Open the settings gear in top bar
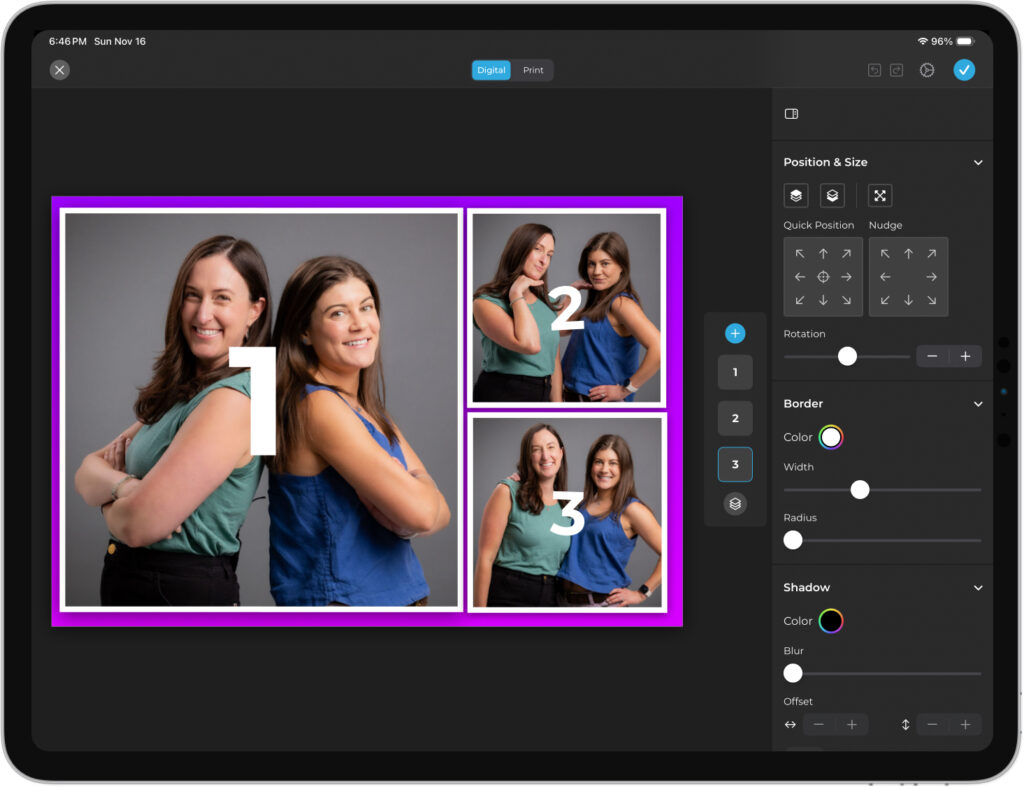This screenshot has height=787, width=1024. [927, 70]
